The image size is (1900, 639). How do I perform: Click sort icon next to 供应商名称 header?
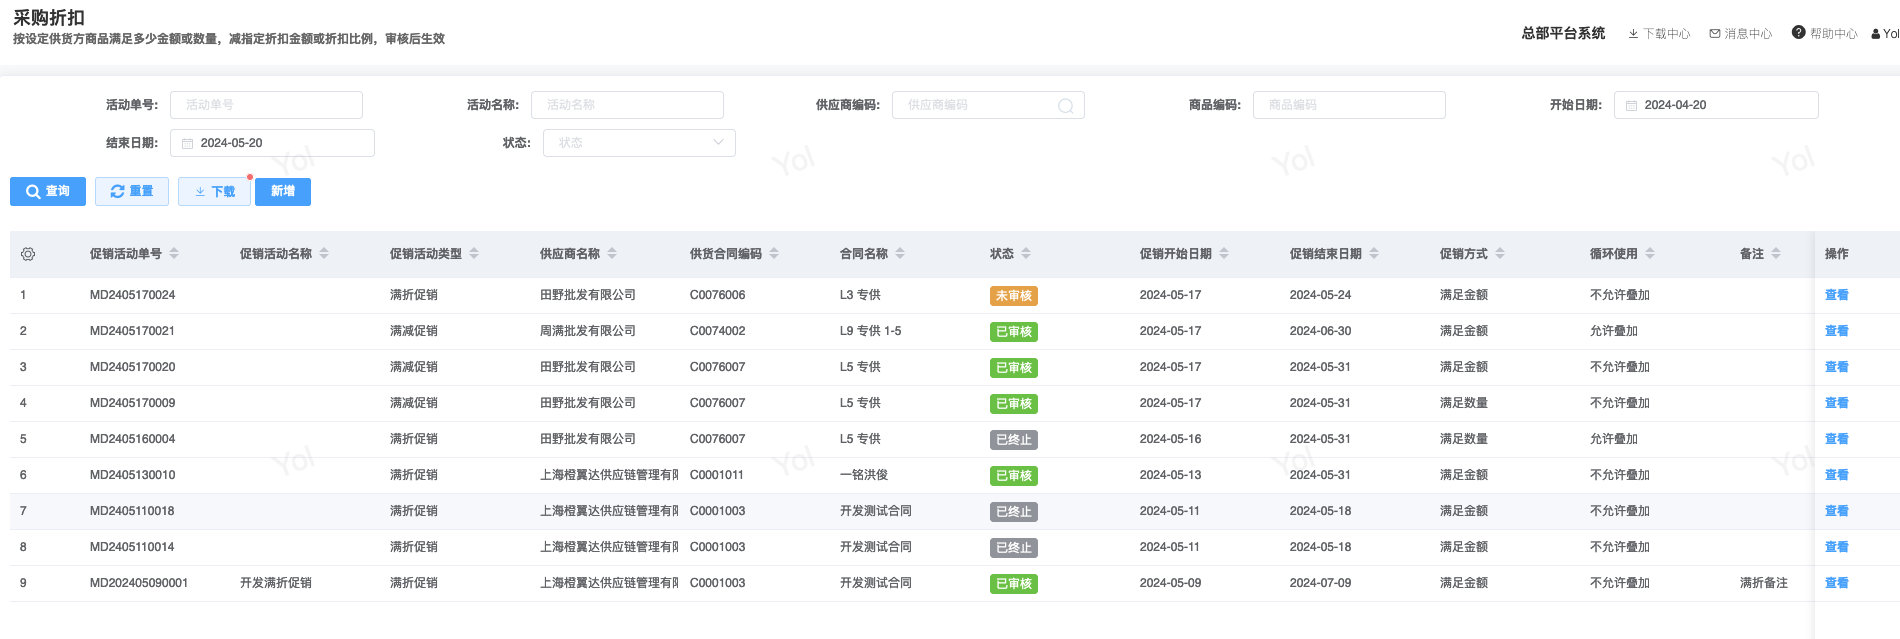612,254
